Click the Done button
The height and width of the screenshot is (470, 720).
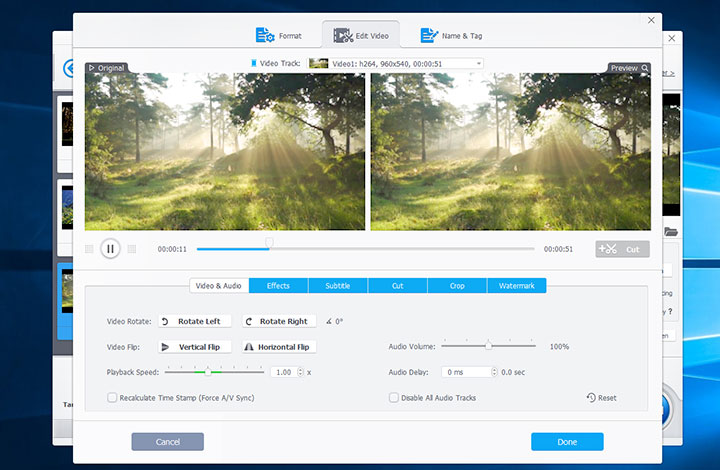[x=567, y=441]
